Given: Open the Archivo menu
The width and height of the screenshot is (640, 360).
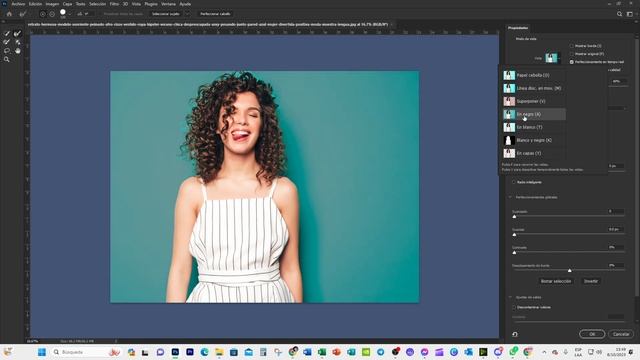Looking at the screenshot, I should coord(18,4).
